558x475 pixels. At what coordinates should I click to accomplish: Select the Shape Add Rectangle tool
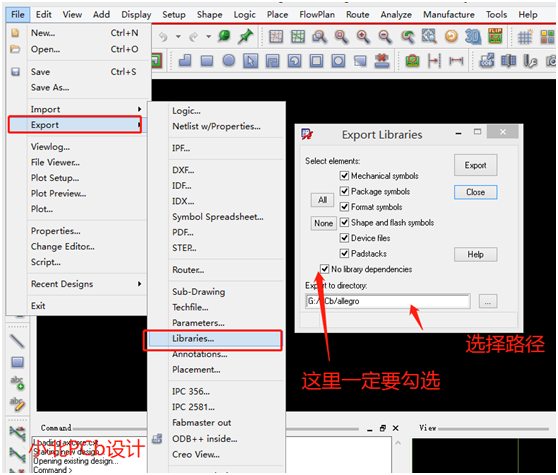pos(207,61)
